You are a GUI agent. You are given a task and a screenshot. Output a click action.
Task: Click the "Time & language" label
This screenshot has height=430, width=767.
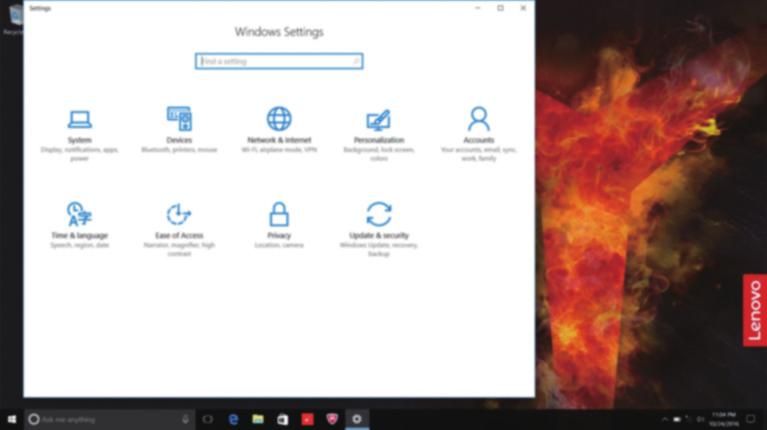[79, 235]
